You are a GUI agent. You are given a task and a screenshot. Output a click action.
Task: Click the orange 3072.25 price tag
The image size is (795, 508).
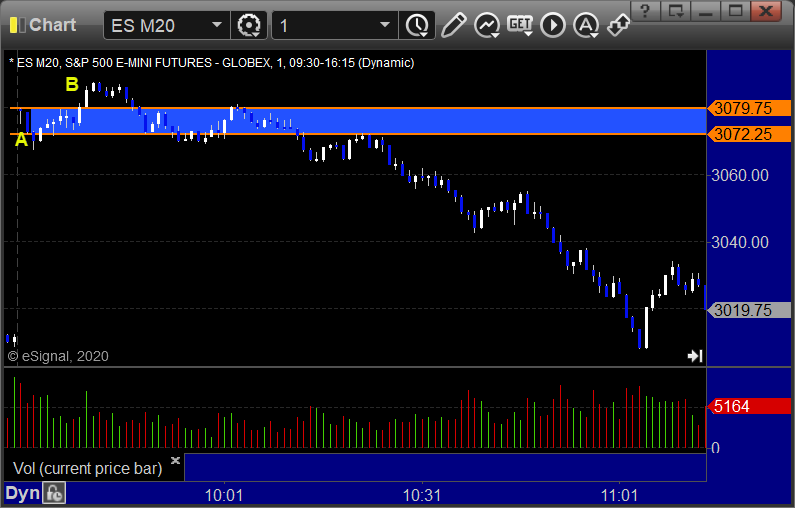[749, 134]
